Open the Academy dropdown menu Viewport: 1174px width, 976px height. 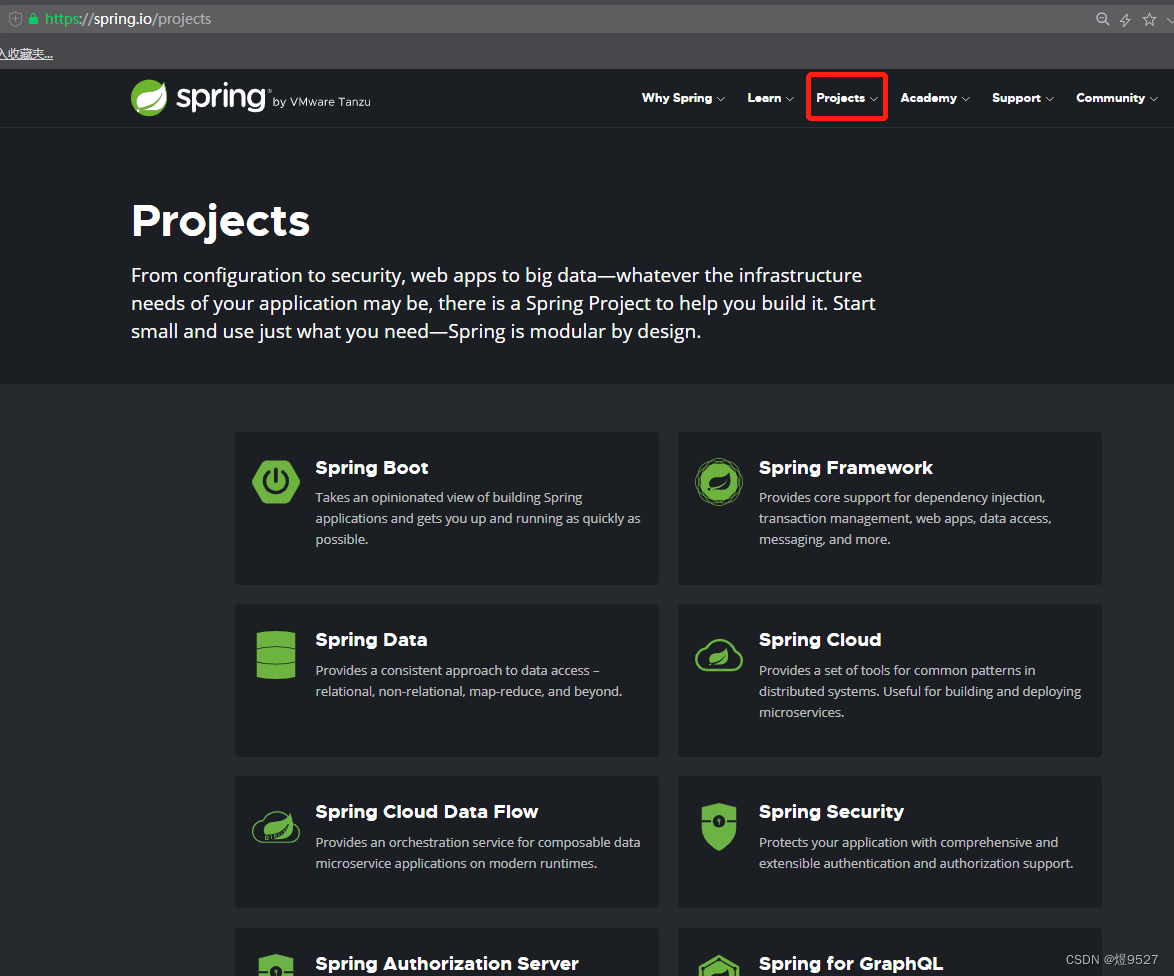tap(934, 98)
